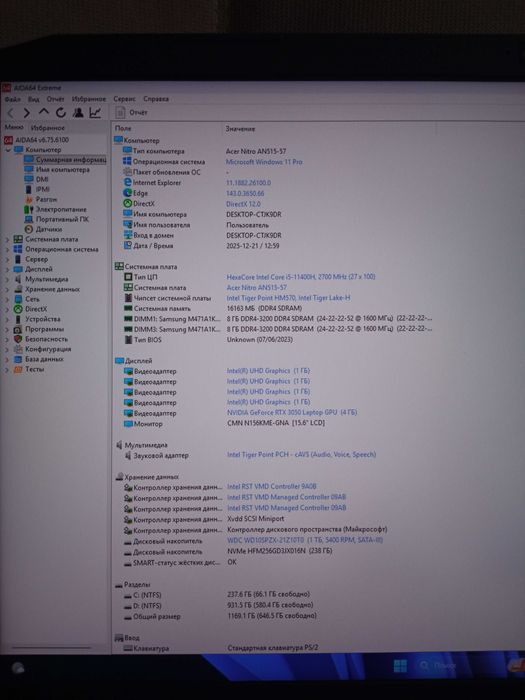Select Суммарная информация in the tree
This screenshot has height=700, width=525.
[65, 159]
